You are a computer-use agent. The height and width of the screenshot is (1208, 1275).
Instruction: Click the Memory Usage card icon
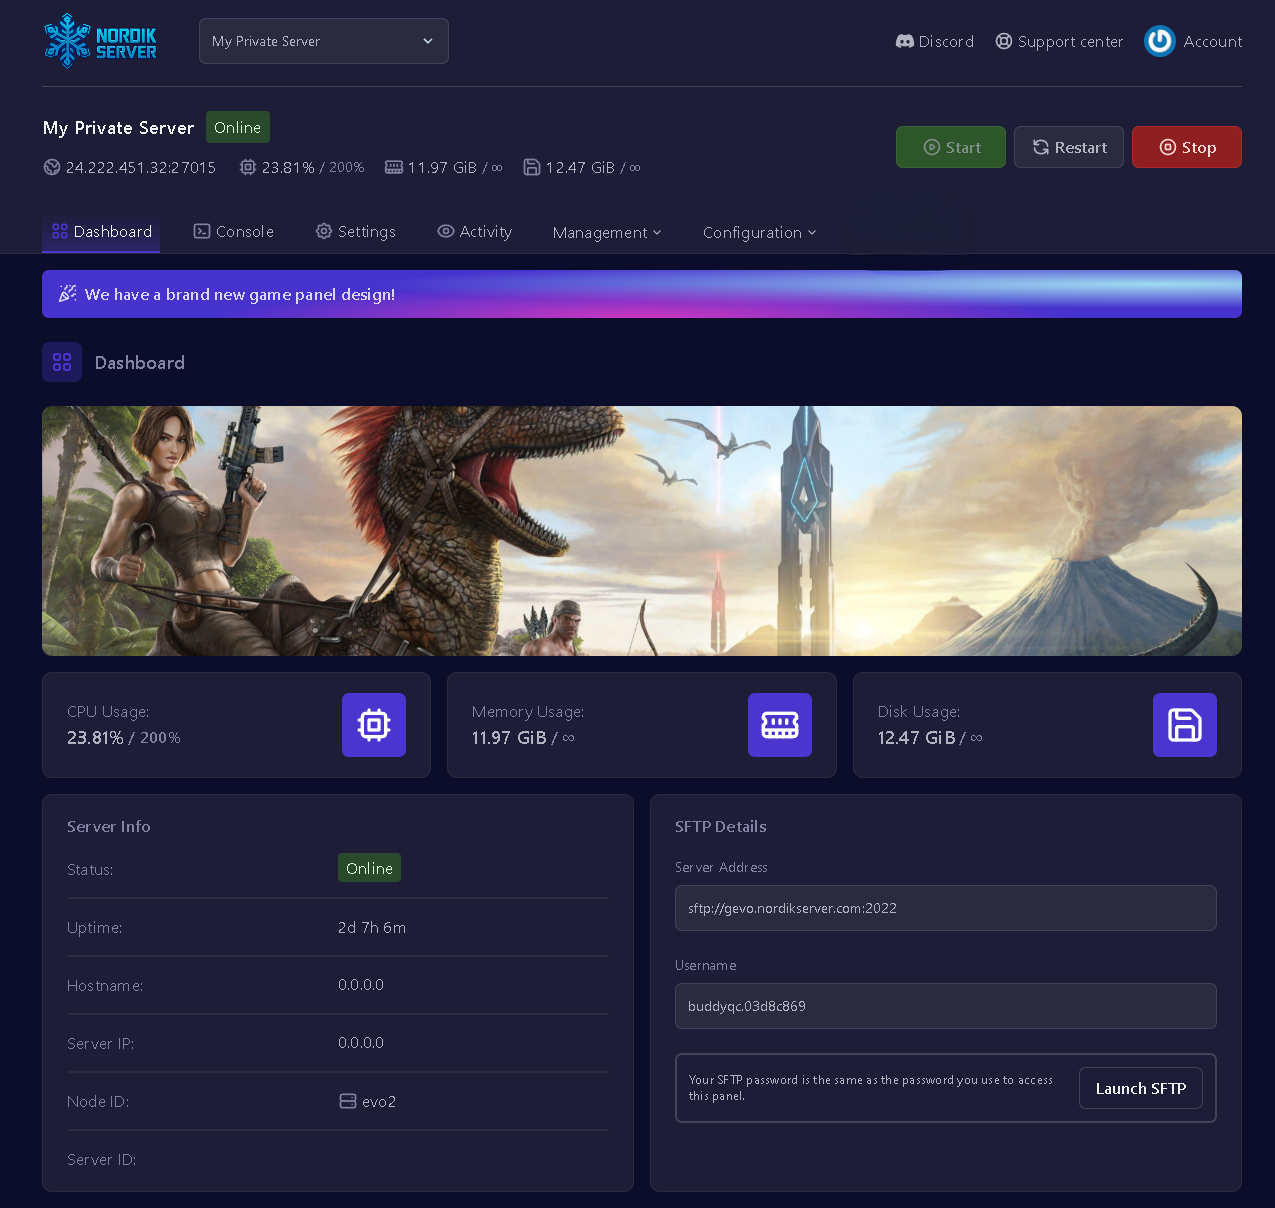[780, 725]
